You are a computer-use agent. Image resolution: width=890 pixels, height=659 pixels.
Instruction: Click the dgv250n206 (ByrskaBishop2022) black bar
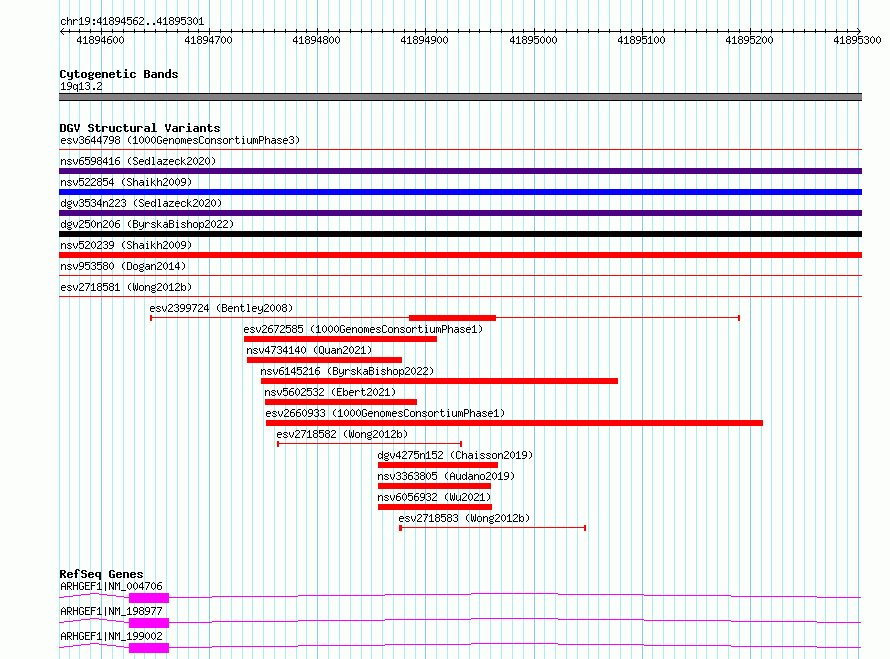pyautogui.click(x=460, y=234)
